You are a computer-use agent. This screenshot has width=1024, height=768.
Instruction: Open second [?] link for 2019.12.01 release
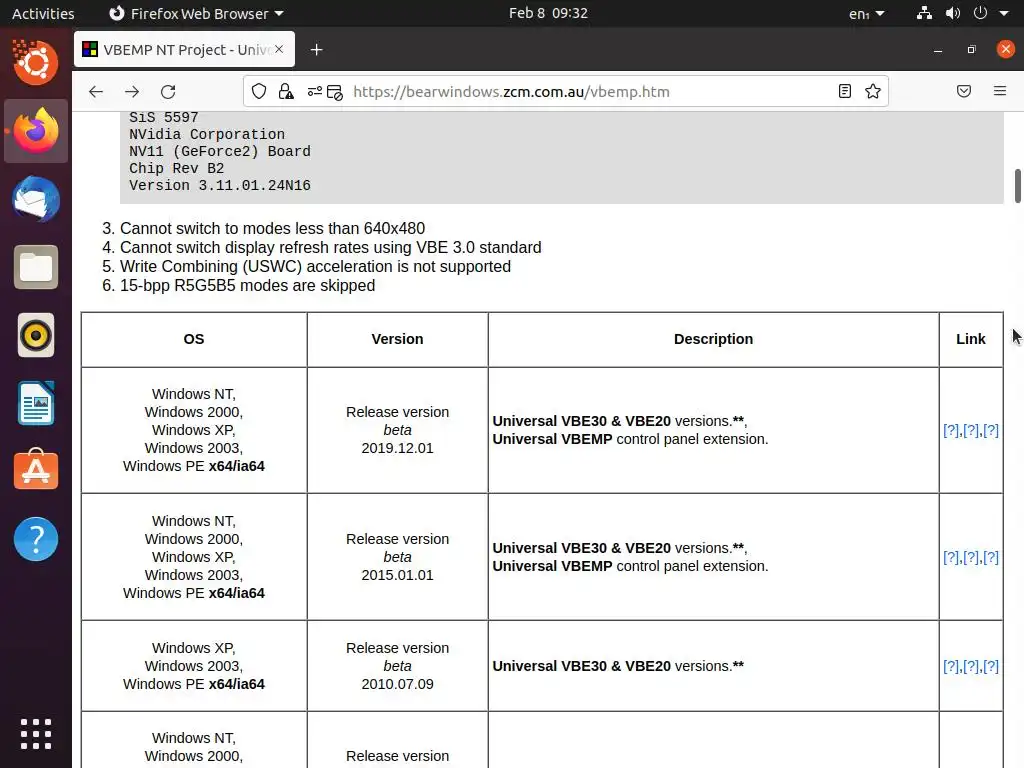[x=971, y=430]
